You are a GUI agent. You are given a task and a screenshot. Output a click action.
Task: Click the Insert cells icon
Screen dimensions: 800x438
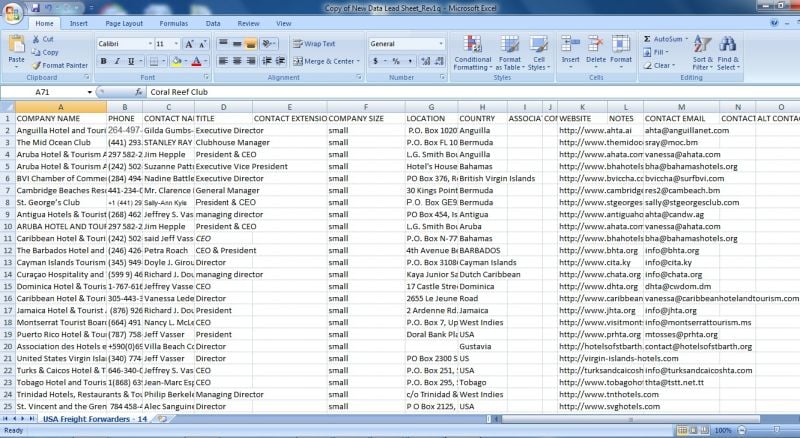[x=570, y=52]
